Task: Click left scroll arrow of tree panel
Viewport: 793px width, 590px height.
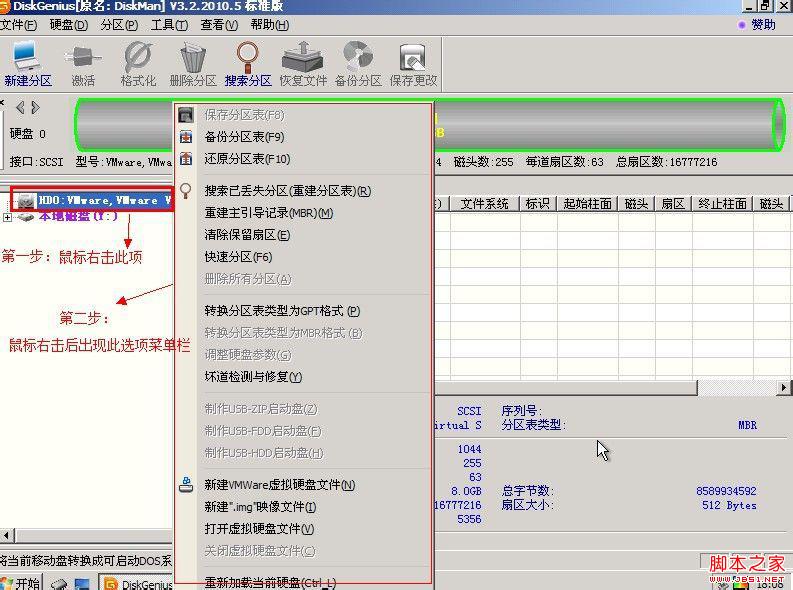Action: point(7,535)
